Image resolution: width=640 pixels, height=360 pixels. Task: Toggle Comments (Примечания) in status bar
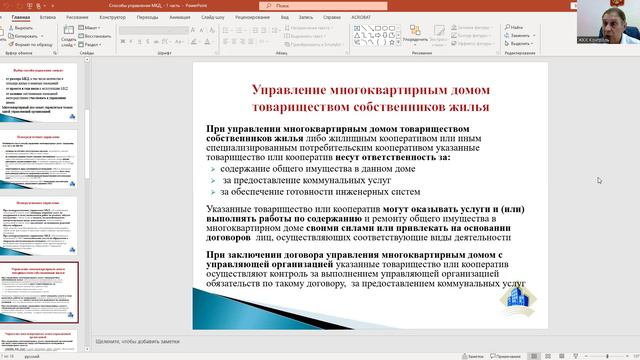pos(505,356)
